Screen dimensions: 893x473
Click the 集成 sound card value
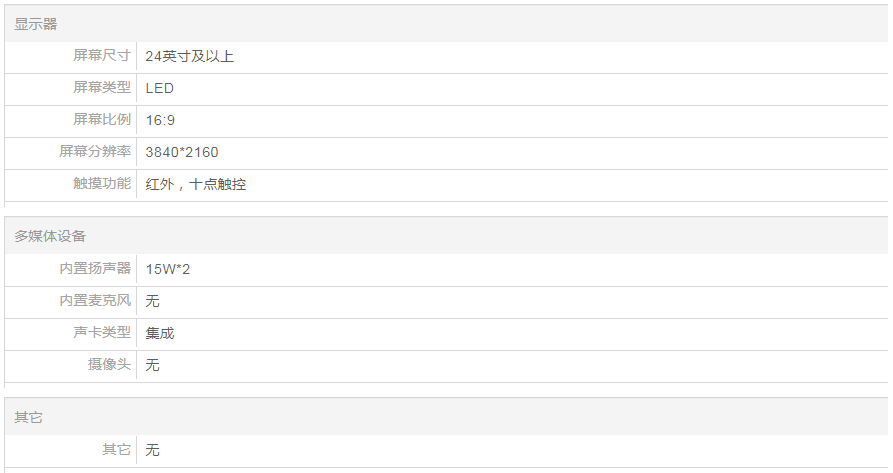[160, 333]
